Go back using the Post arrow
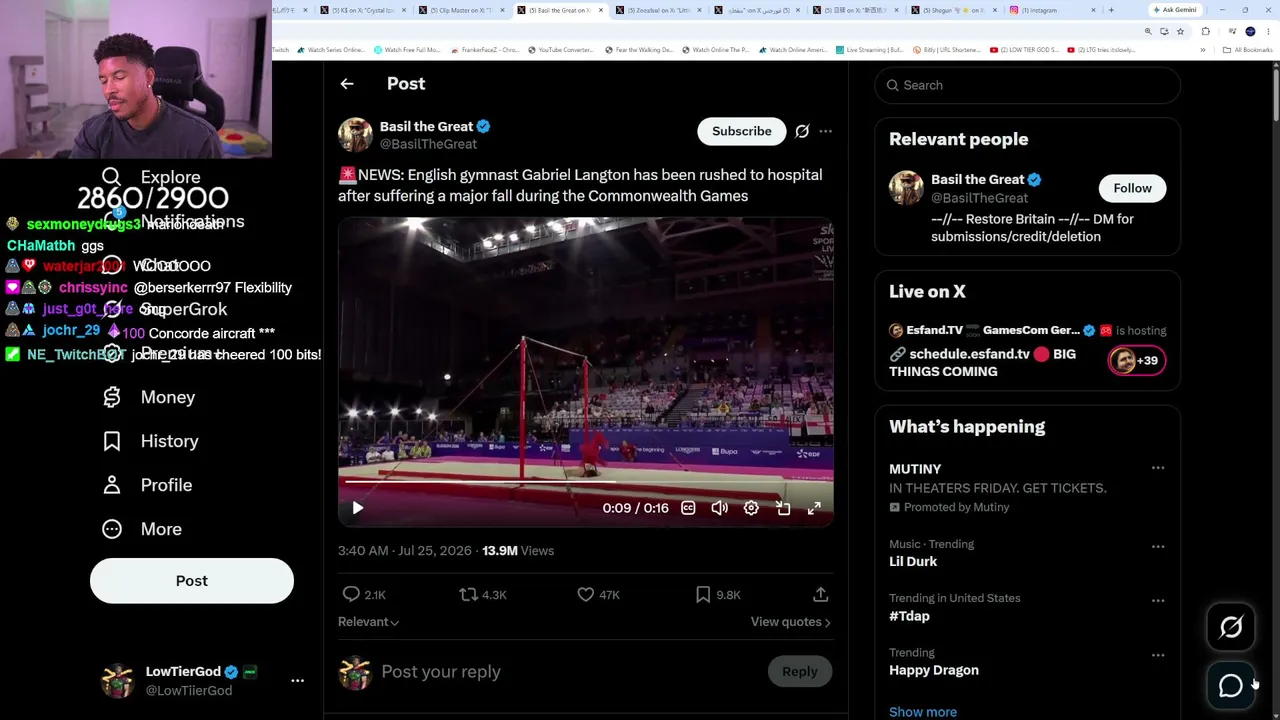1280x720 pixels. 347,84
